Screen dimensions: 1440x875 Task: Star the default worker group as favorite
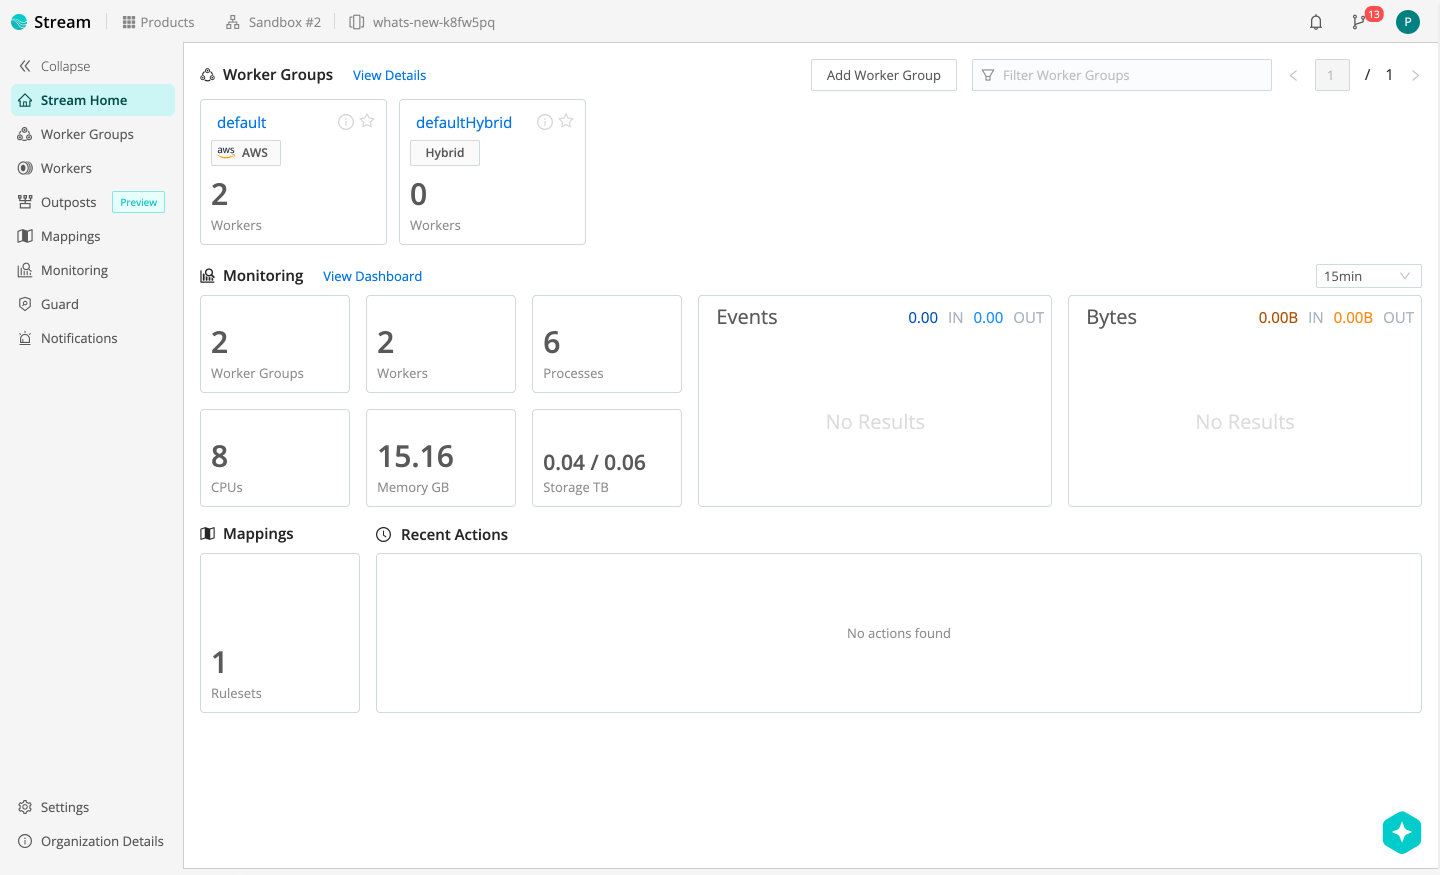(367, 121)
